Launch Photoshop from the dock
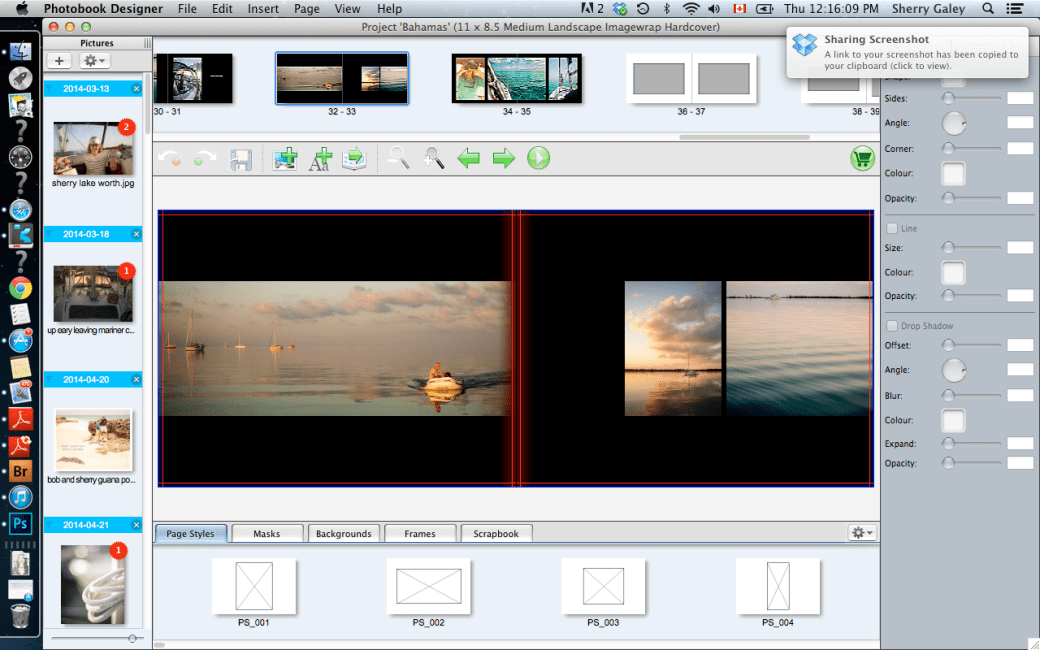 [20, 523]
